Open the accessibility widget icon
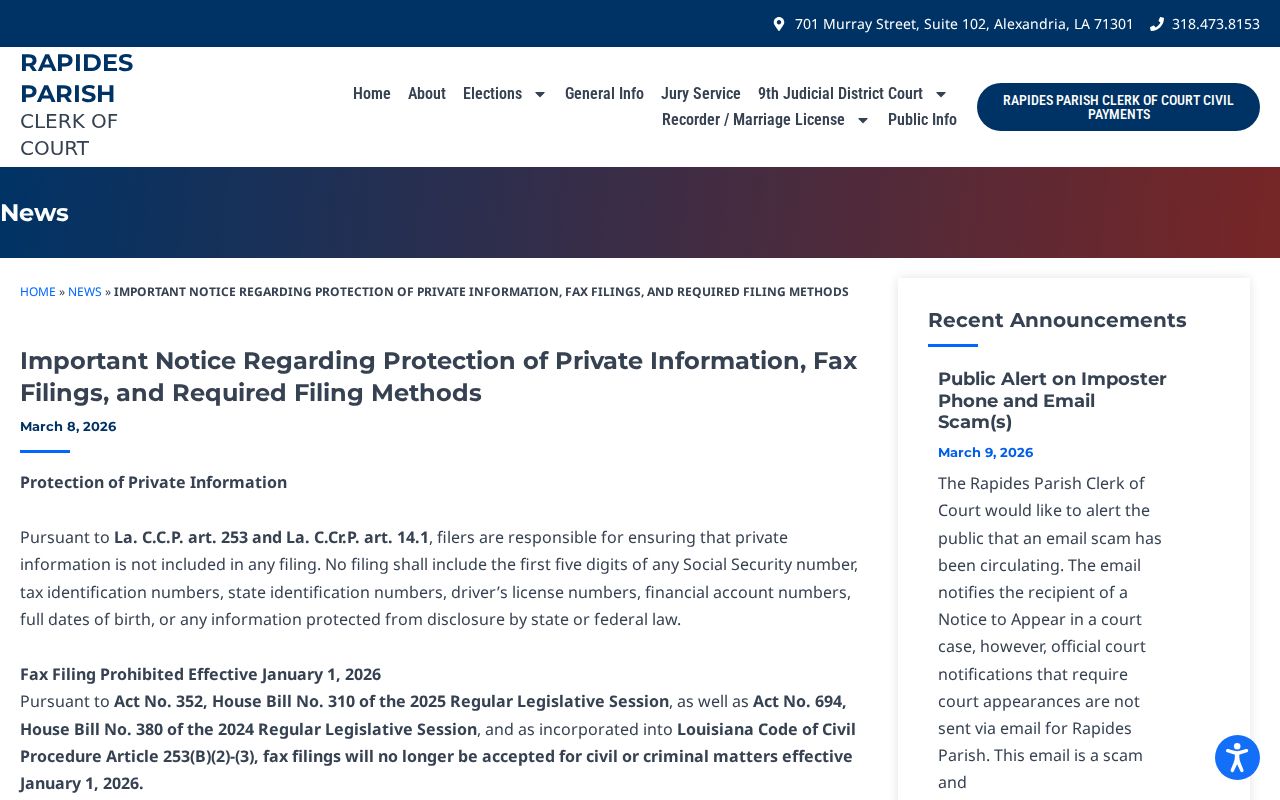1280x800 pixels. [1237, 758]
